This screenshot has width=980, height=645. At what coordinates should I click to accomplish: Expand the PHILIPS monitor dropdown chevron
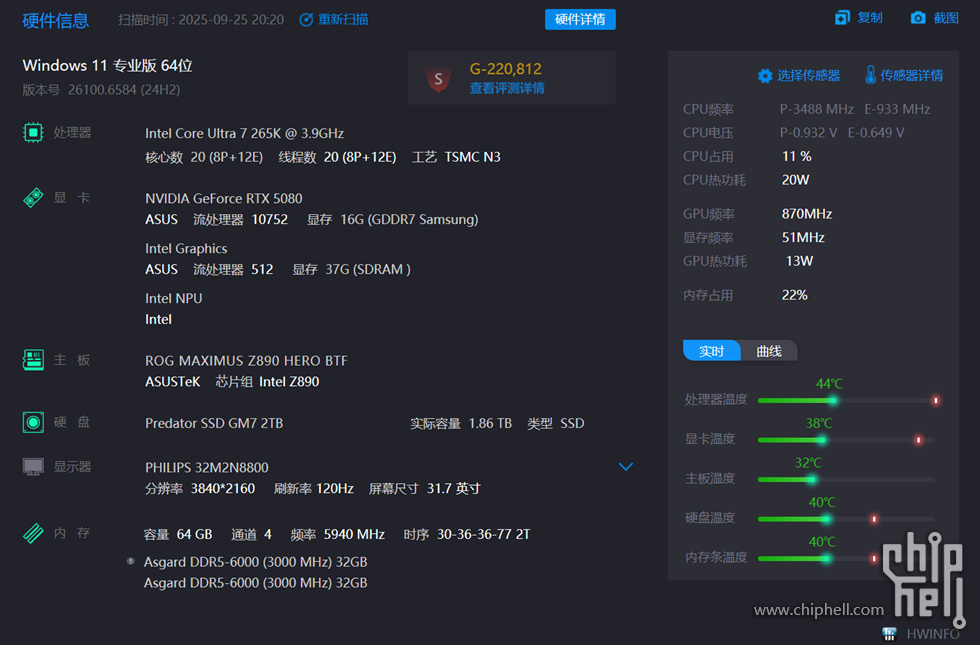[626, 467]
